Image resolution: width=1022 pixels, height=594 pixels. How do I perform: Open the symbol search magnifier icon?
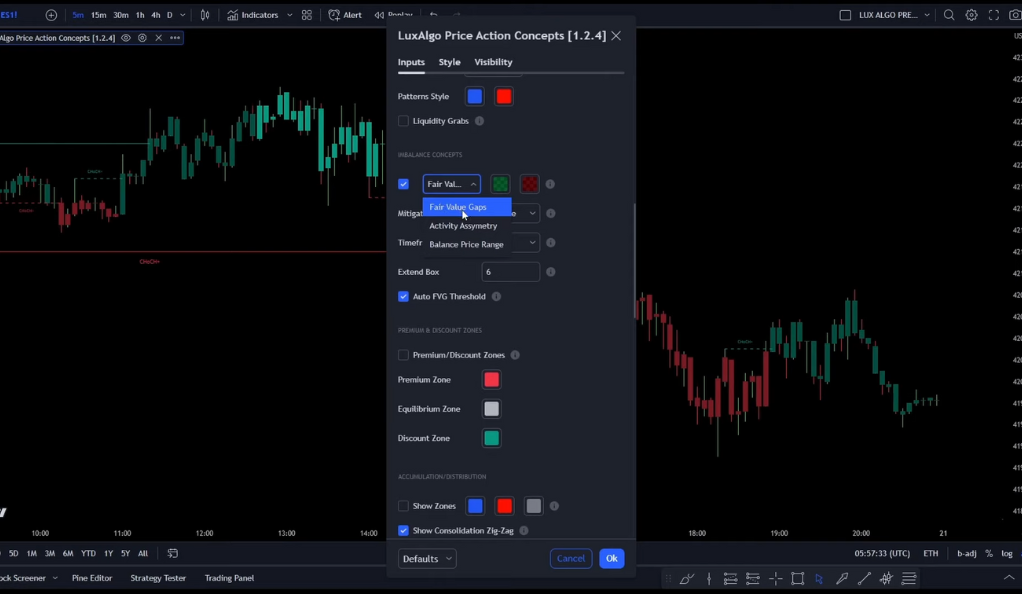pos(949,15)
